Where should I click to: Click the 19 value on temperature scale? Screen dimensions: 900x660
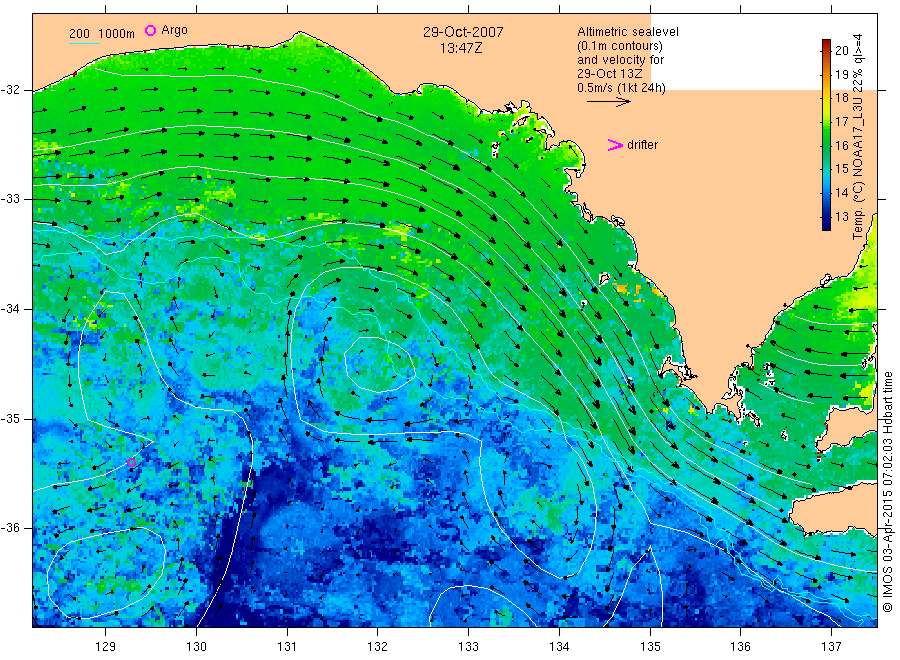point(841,75)
